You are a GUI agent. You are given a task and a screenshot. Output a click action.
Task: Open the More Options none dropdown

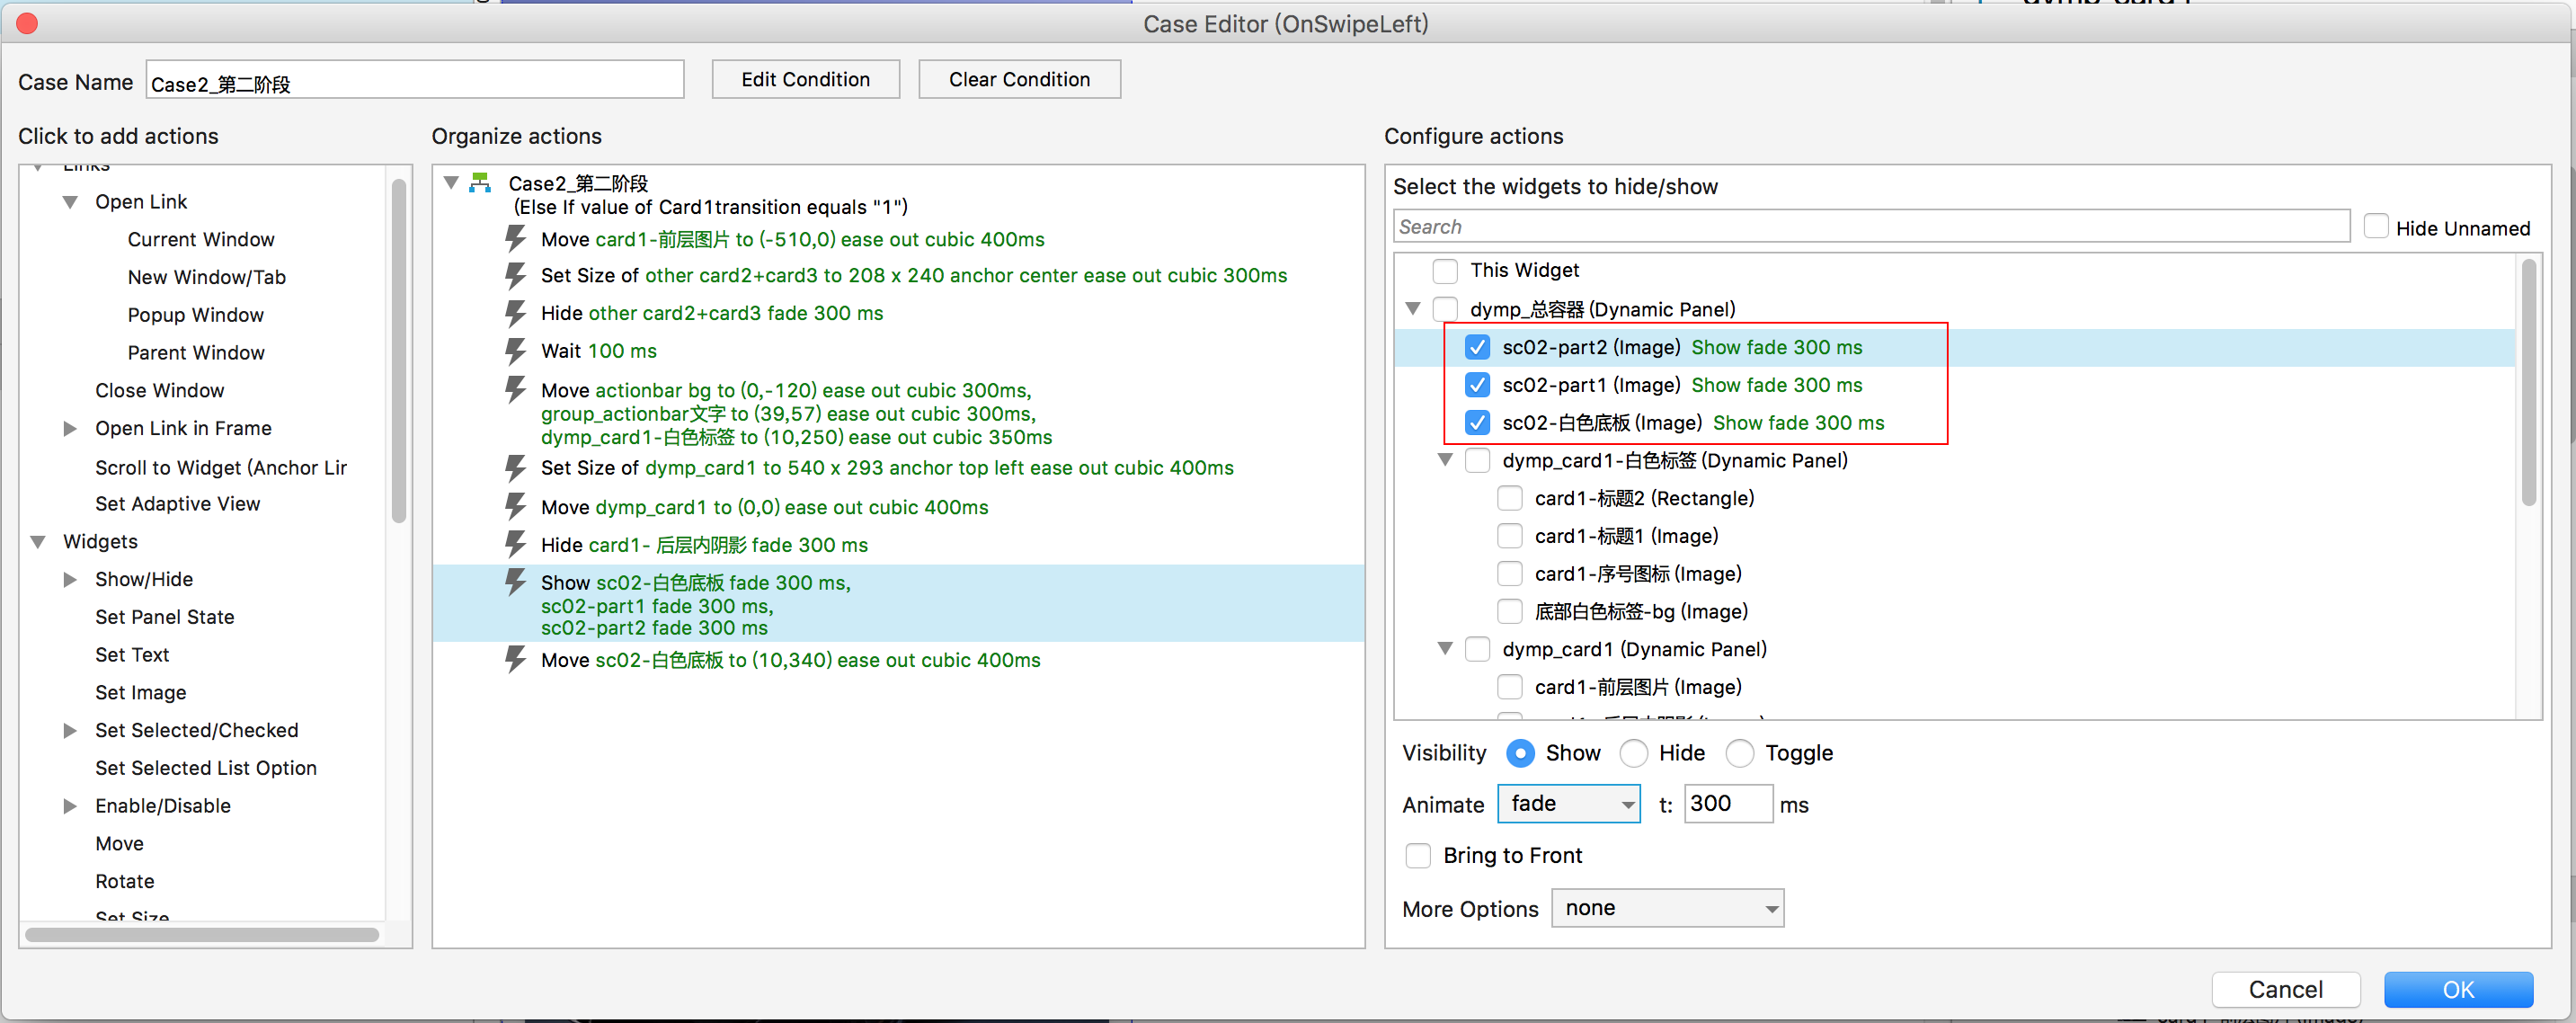pyautogui.click(x=1666, y=908)
